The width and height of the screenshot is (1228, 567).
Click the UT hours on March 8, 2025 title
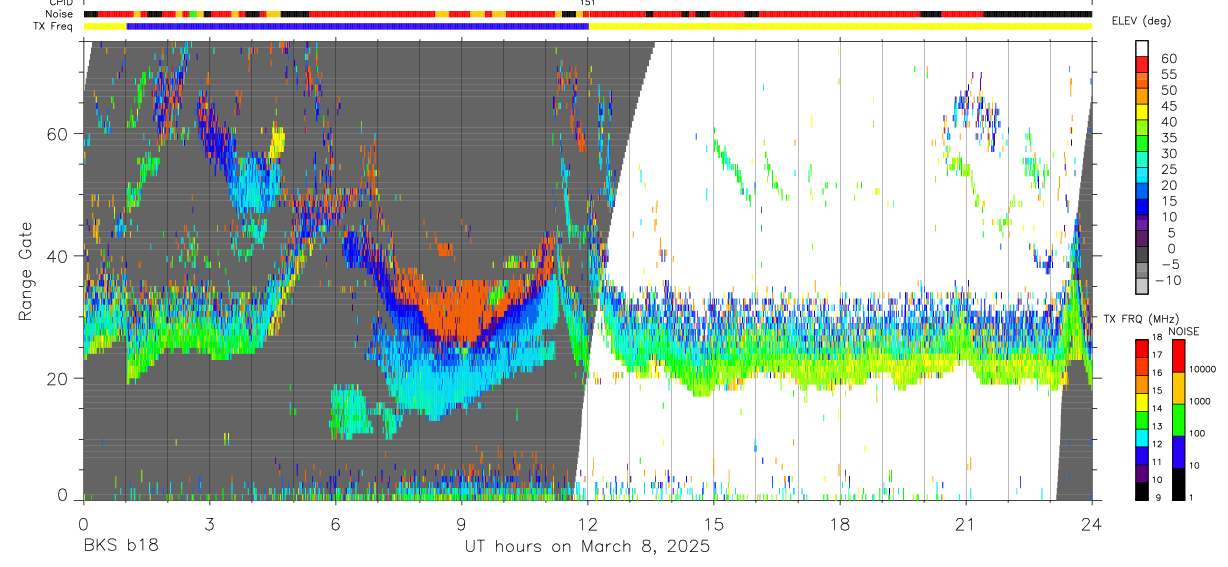587,547
